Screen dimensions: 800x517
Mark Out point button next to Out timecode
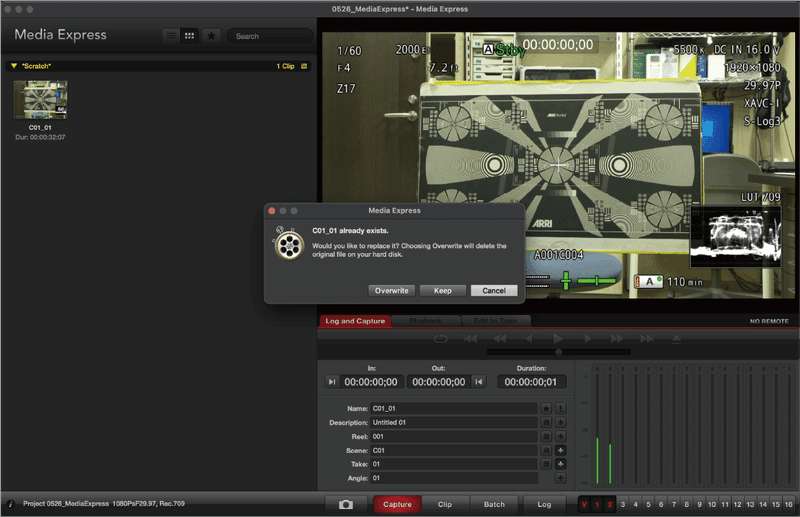click(x=479, y=382)
